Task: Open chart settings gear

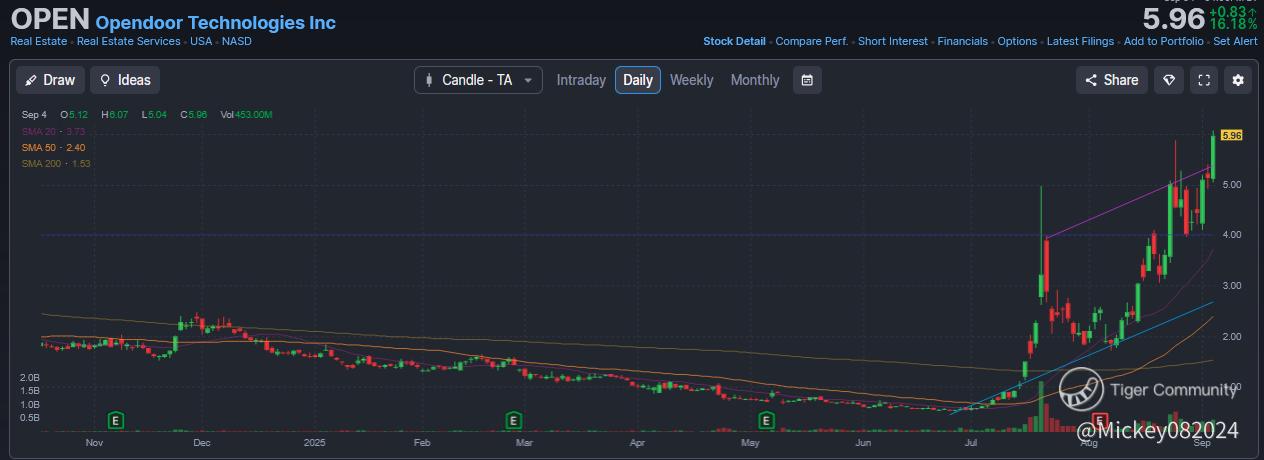Action: click(x=1238, y=80)
